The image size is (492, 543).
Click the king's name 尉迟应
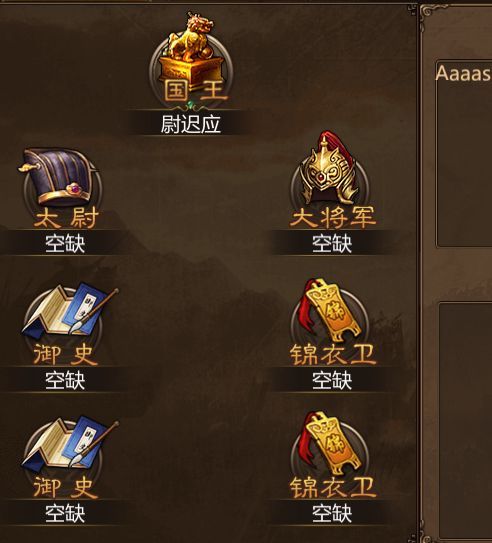point(191,124)
